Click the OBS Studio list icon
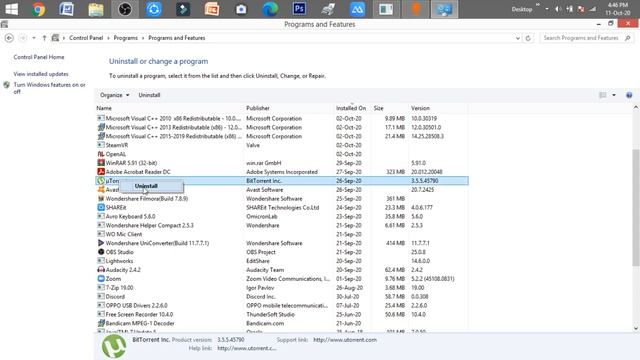The image size is (640, 360). pos(101,252)
